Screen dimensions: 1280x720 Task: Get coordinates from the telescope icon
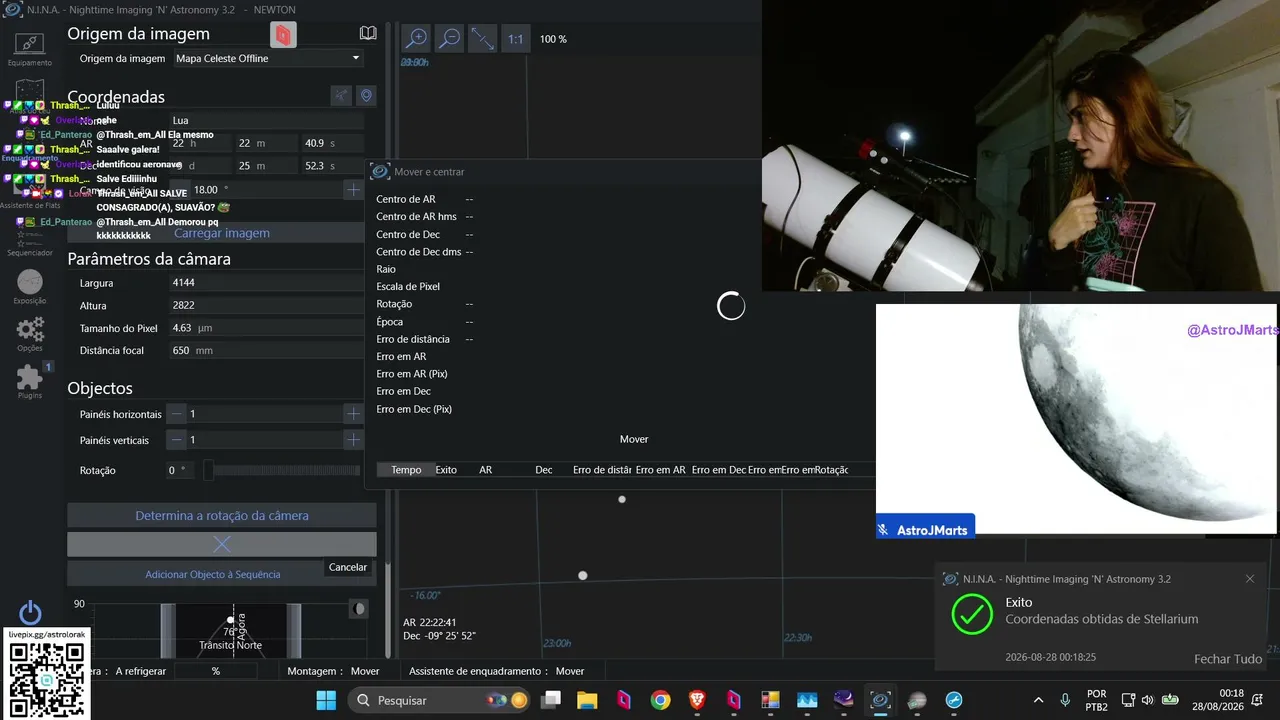pos(342,96)
